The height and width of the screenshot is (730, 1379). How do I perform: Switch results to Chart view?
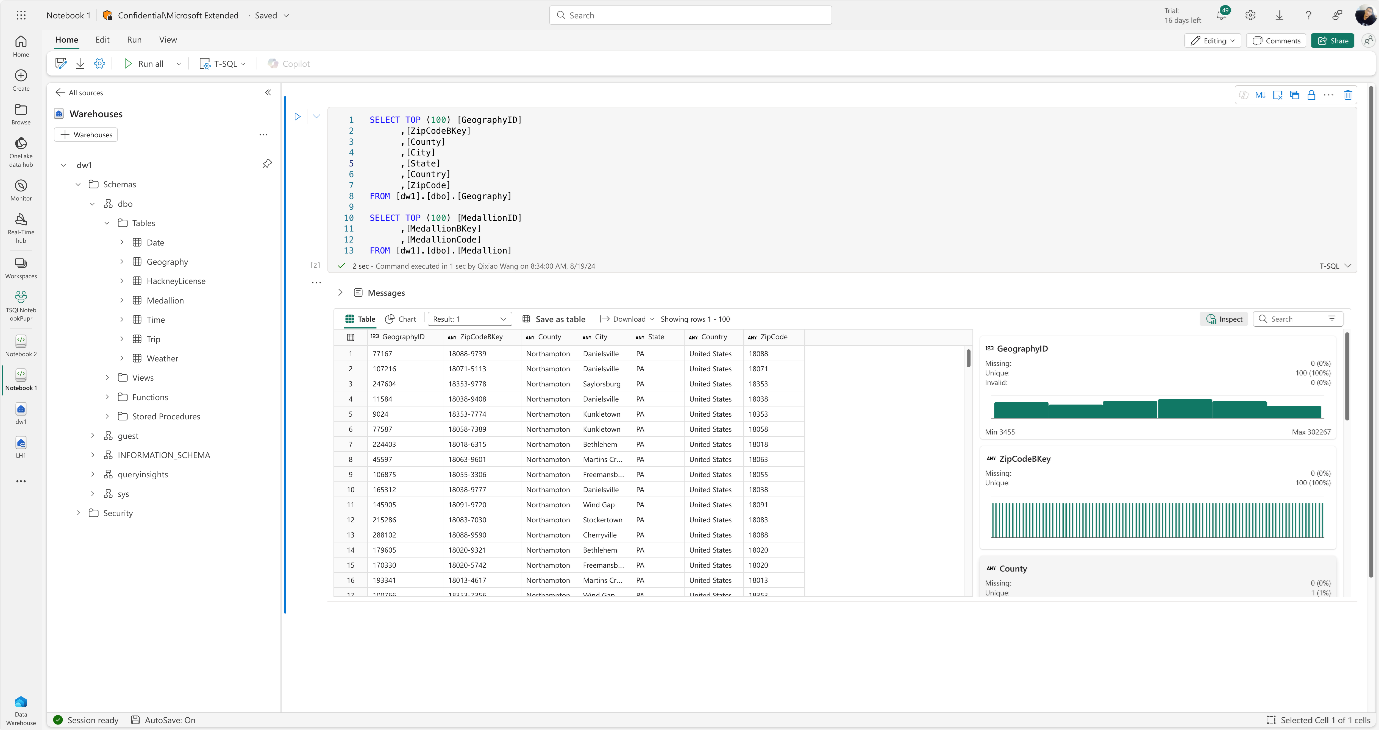tap(401, 319)
